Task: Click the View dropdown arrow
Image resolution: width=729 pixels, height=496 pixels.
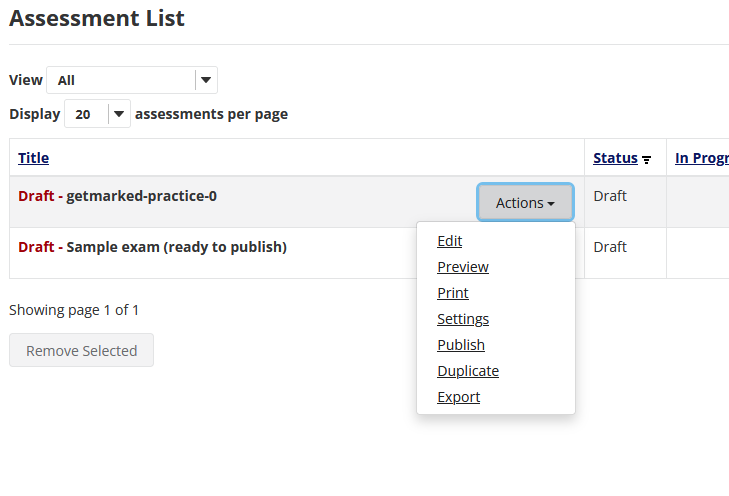Action: [x=206, y=80]
